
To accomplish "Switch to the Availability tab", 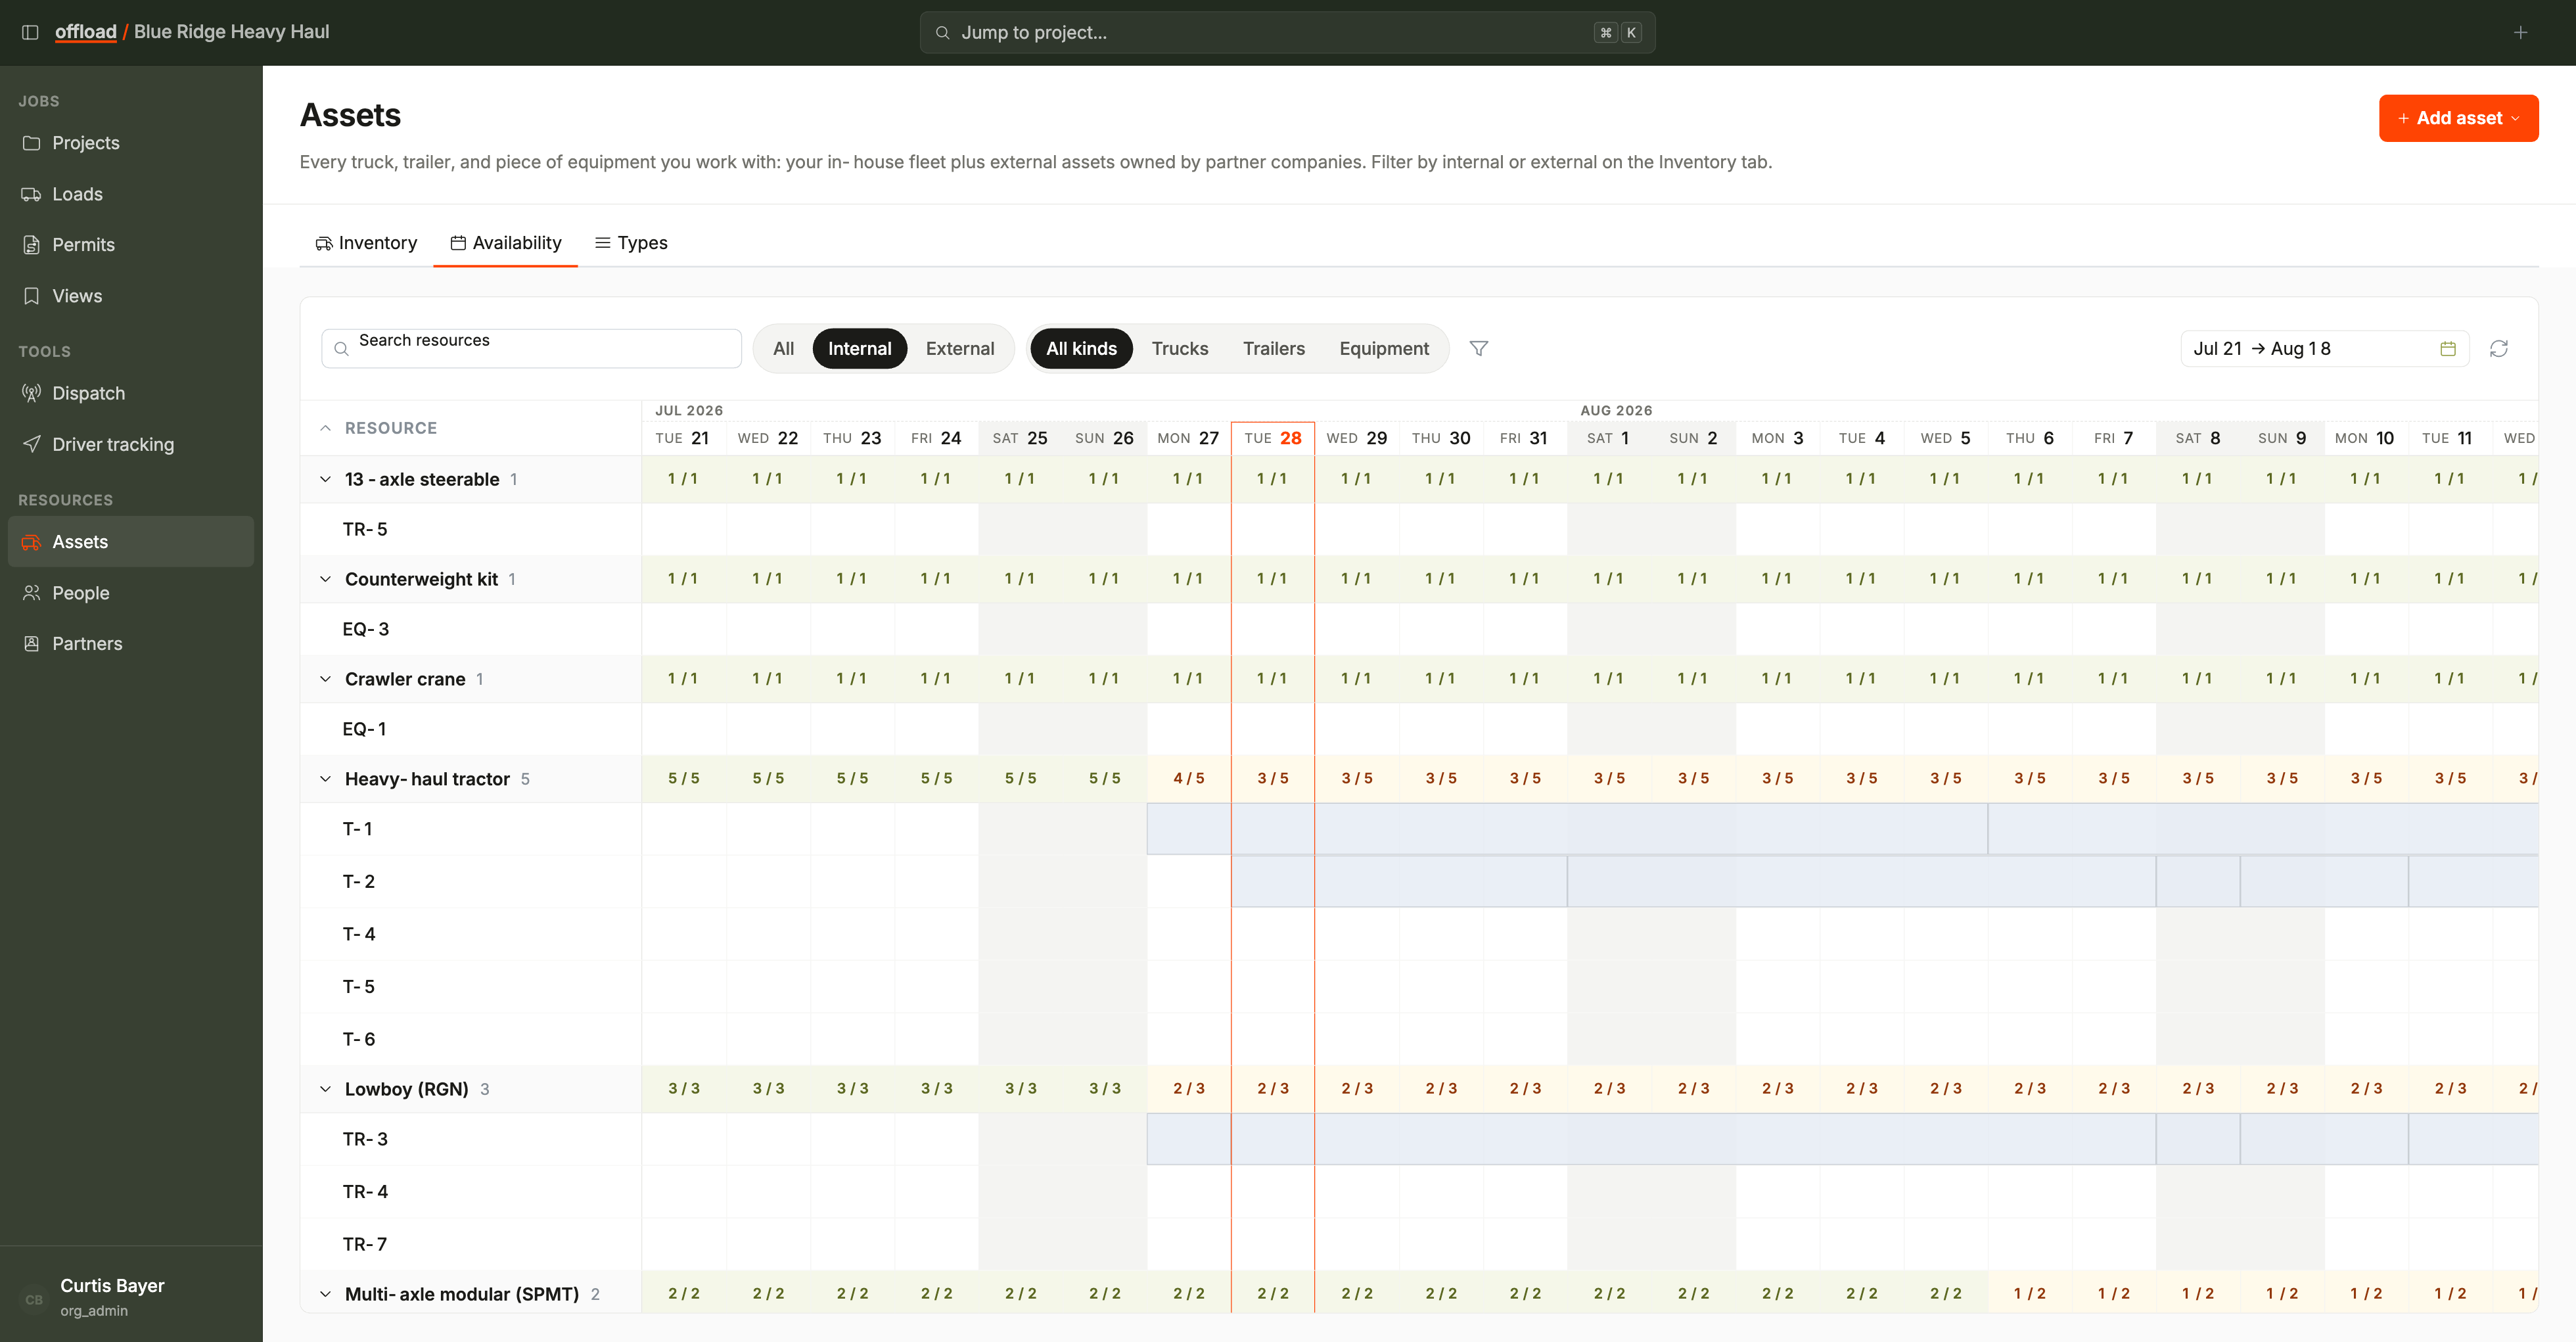I will pyautogui.click(x=505, y=243).
